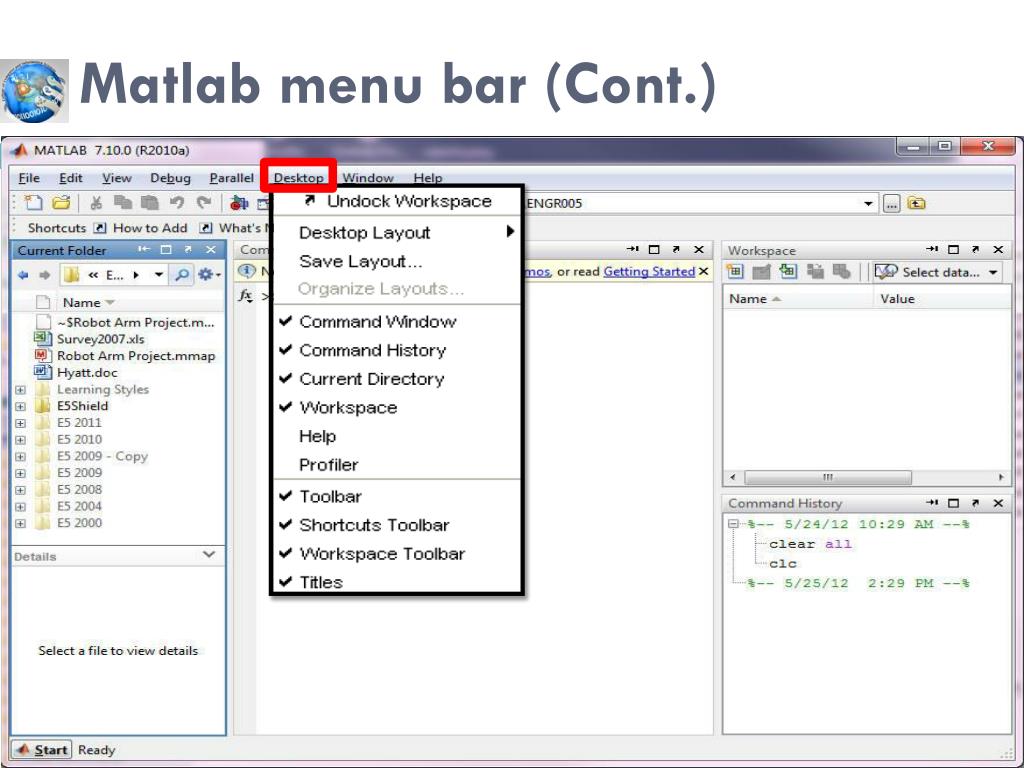Open the Debug menu

pos(170,178)
